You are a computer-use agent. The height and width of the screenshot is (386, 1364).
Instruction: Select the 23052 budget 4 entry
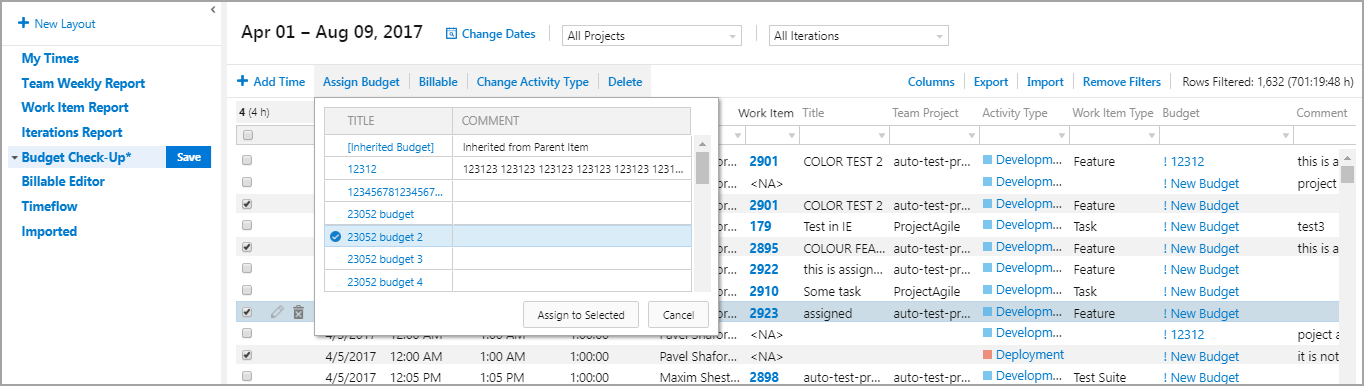tap(385, 282)
